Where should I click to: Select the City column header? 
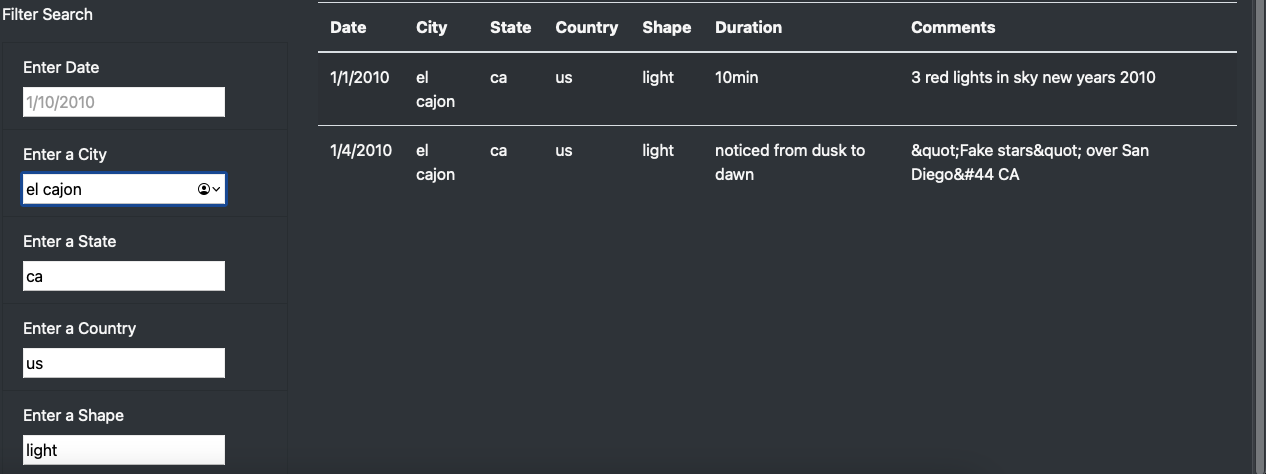click(431, 27)
